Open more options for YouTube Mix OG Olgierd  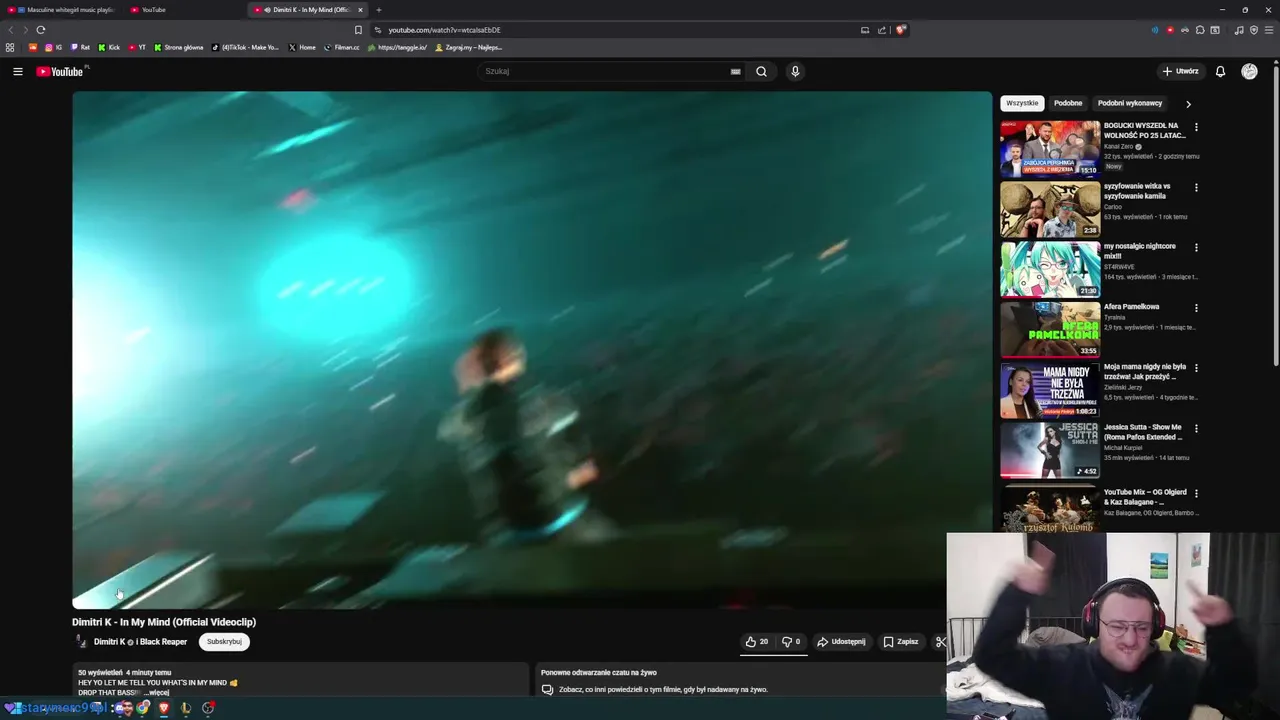tap(1196, 493)
